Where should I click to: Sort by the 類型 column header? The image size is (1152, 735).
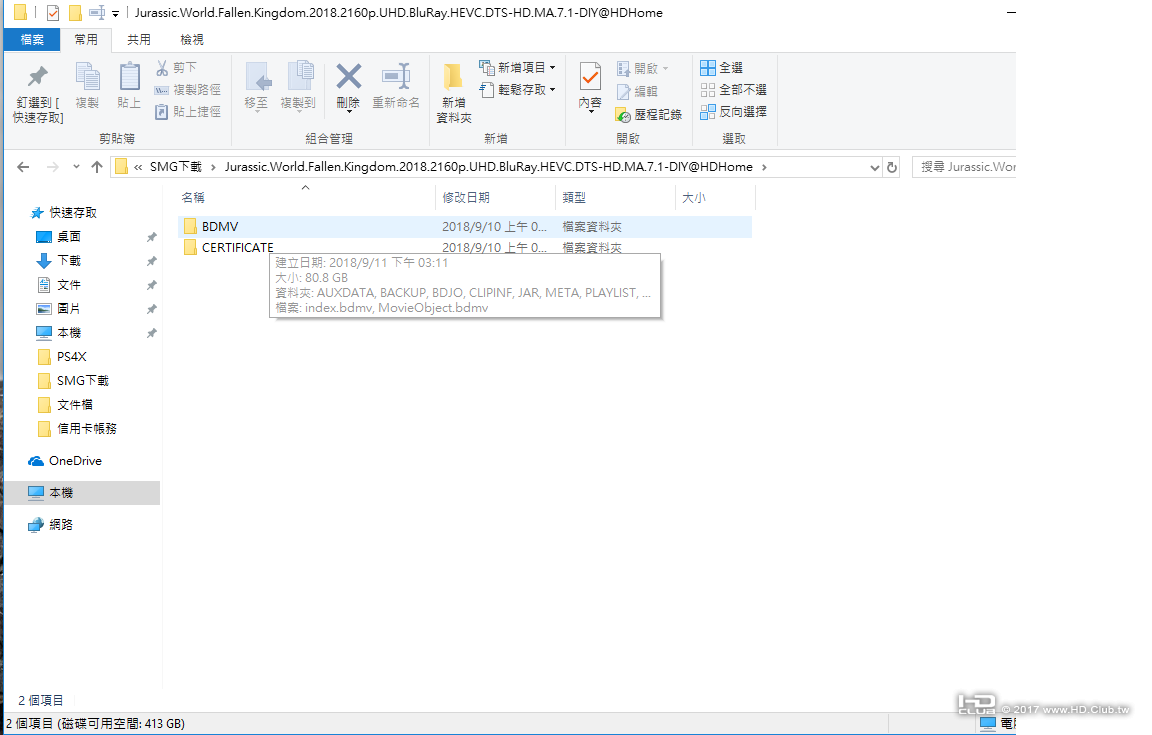click(x=574, y=198)
